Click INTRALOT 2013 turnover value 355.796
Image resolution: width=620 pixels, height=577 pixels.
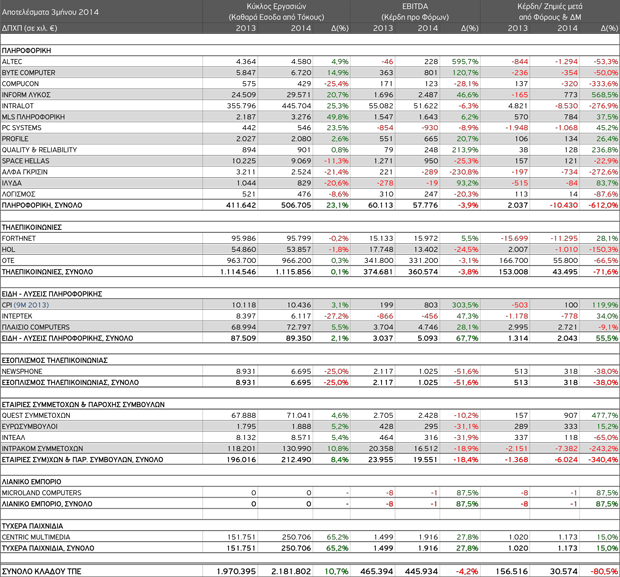(241, 106)
